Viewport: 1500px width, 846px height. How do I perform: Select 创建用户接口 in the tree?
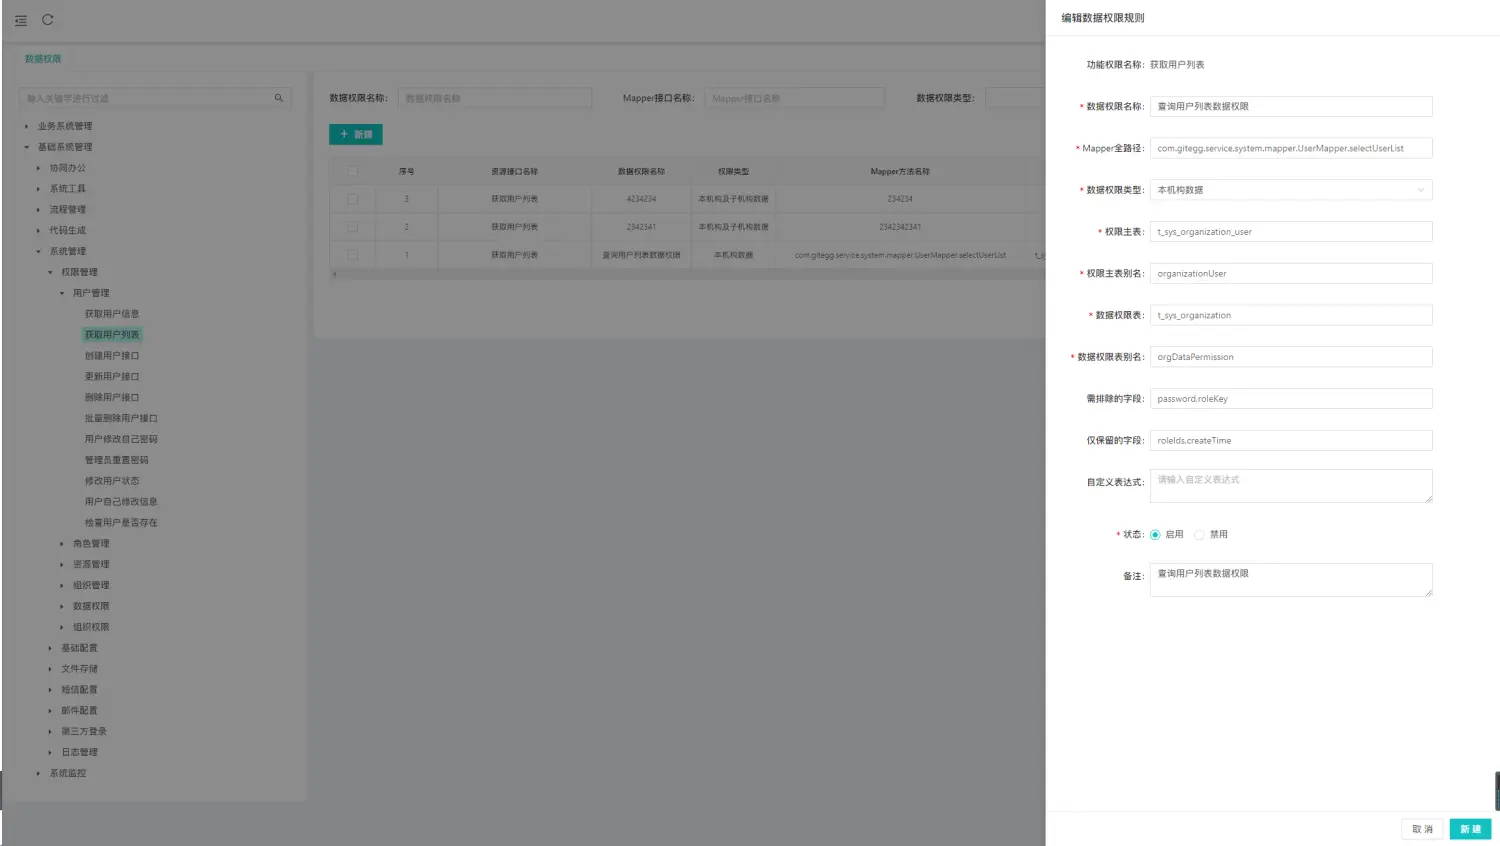coord(112,356)
